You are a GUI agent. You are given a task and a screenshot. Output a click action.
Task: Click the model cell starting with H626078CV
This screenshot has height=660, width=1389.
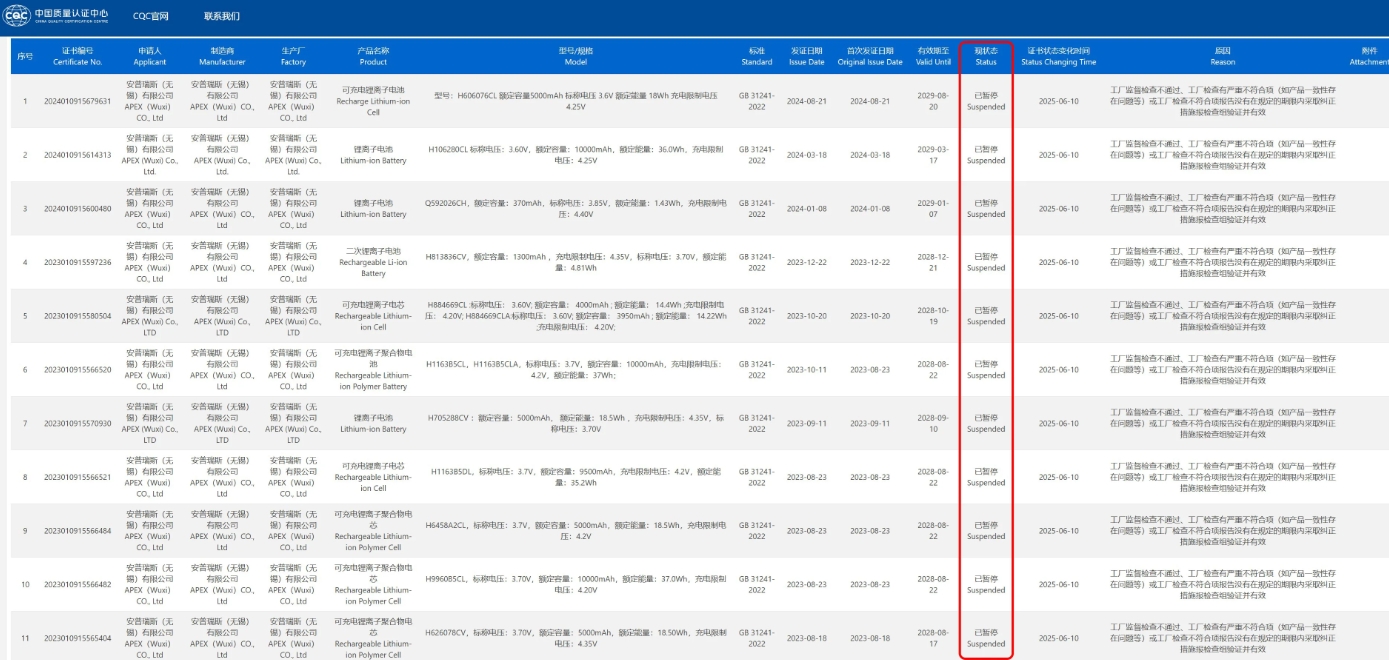pyautogui.click(x=576, y=638)
